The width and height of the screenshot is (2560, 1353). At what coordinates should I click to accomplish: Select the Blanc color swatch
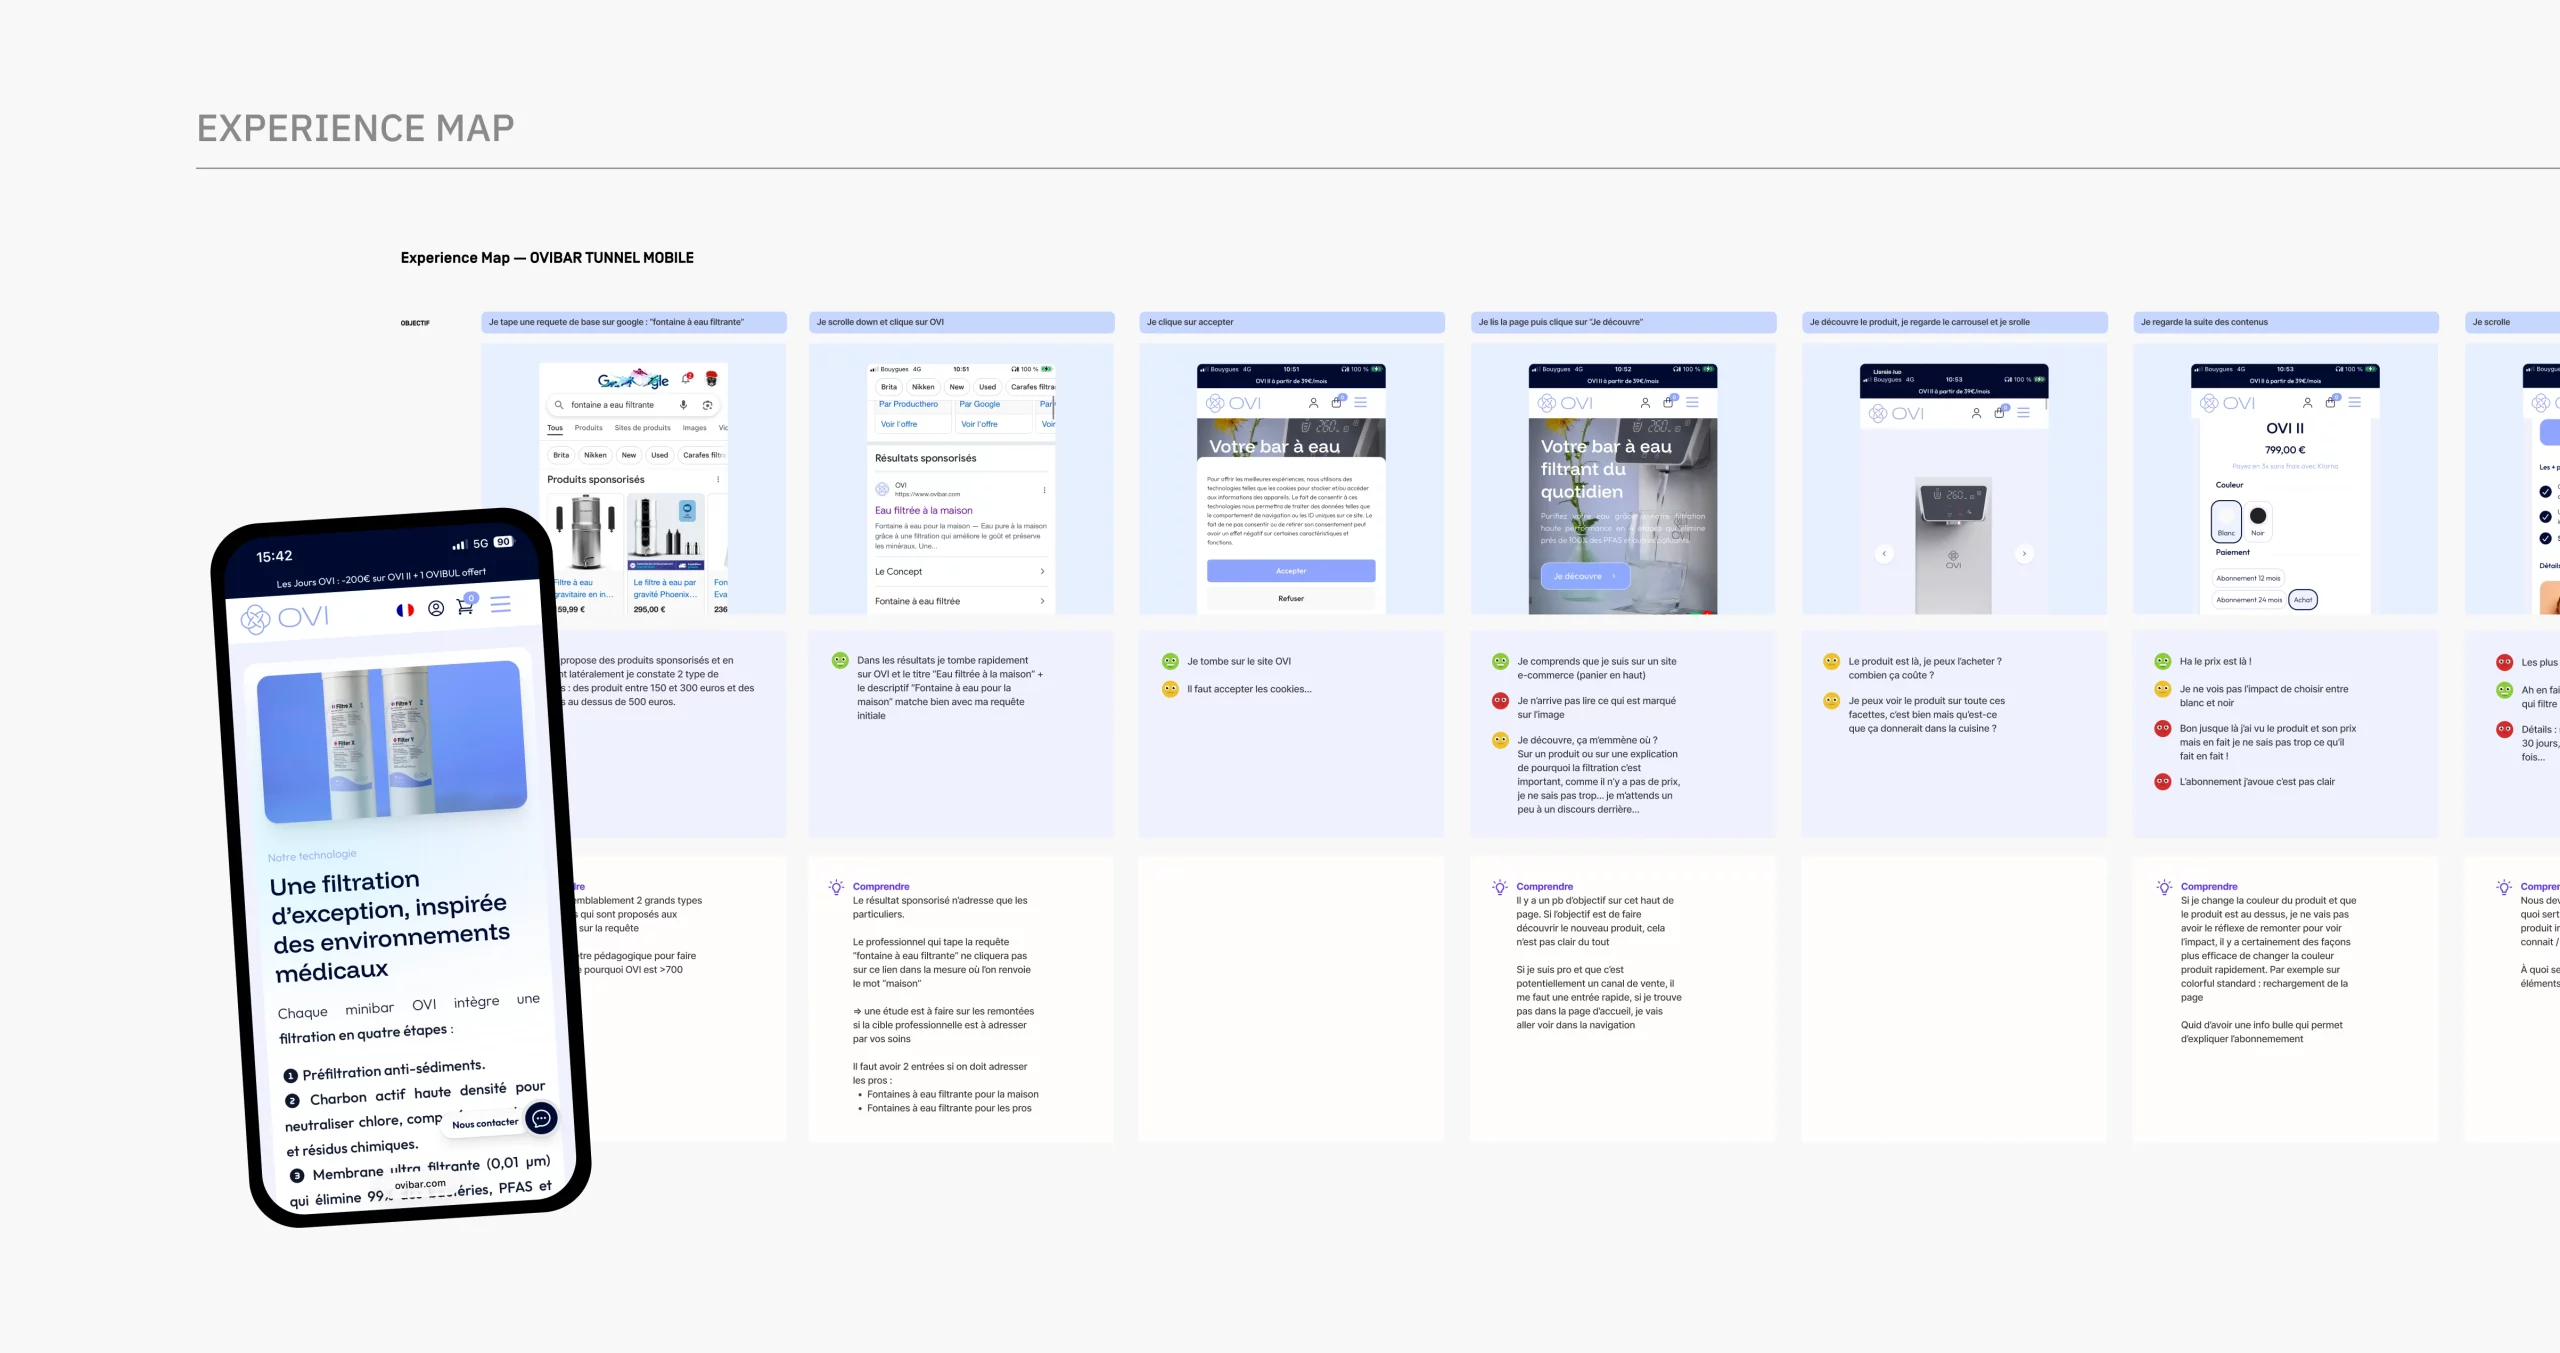(x=2227, y=519)
